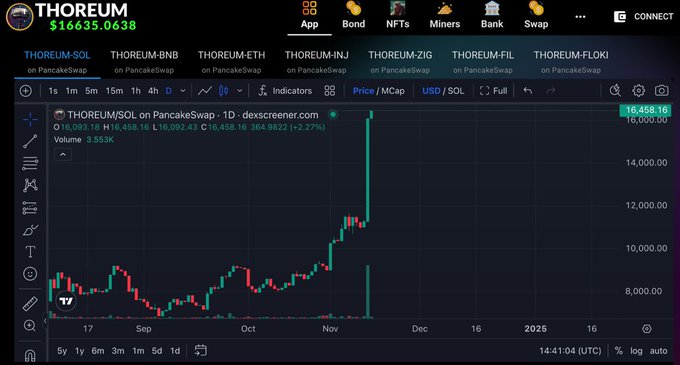Open the NFTs section icon
This screenshot has width=680, height=365.
coord(397,8)
